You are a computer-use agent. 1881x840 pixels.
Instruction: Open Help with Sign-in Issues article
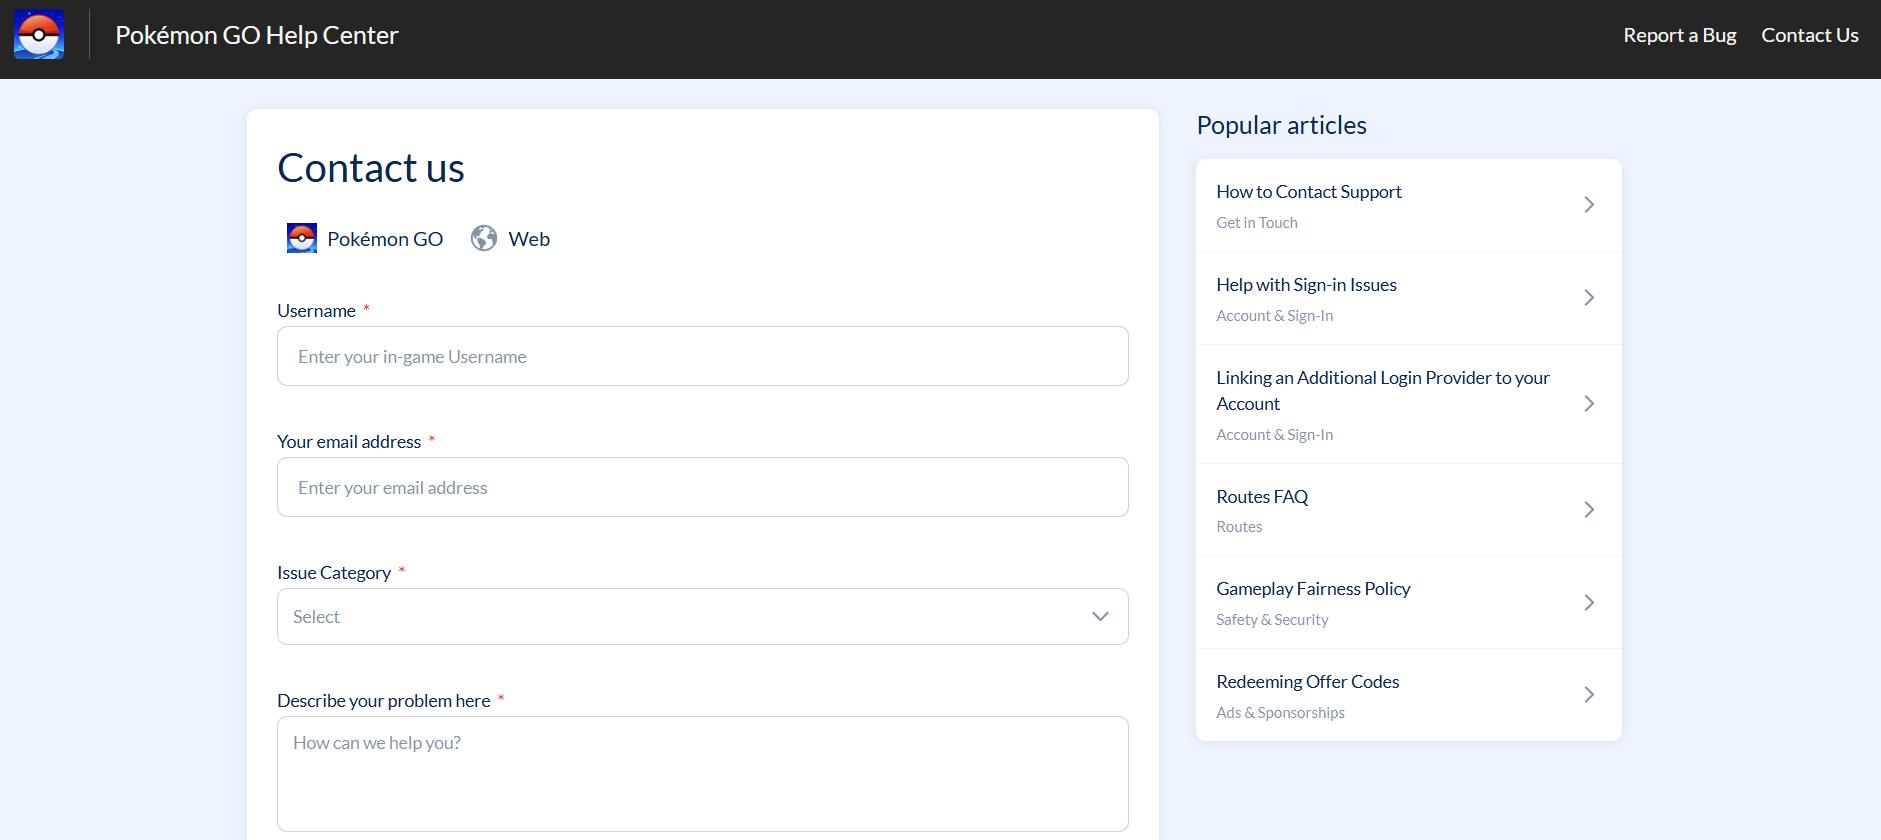point(1409,298)
